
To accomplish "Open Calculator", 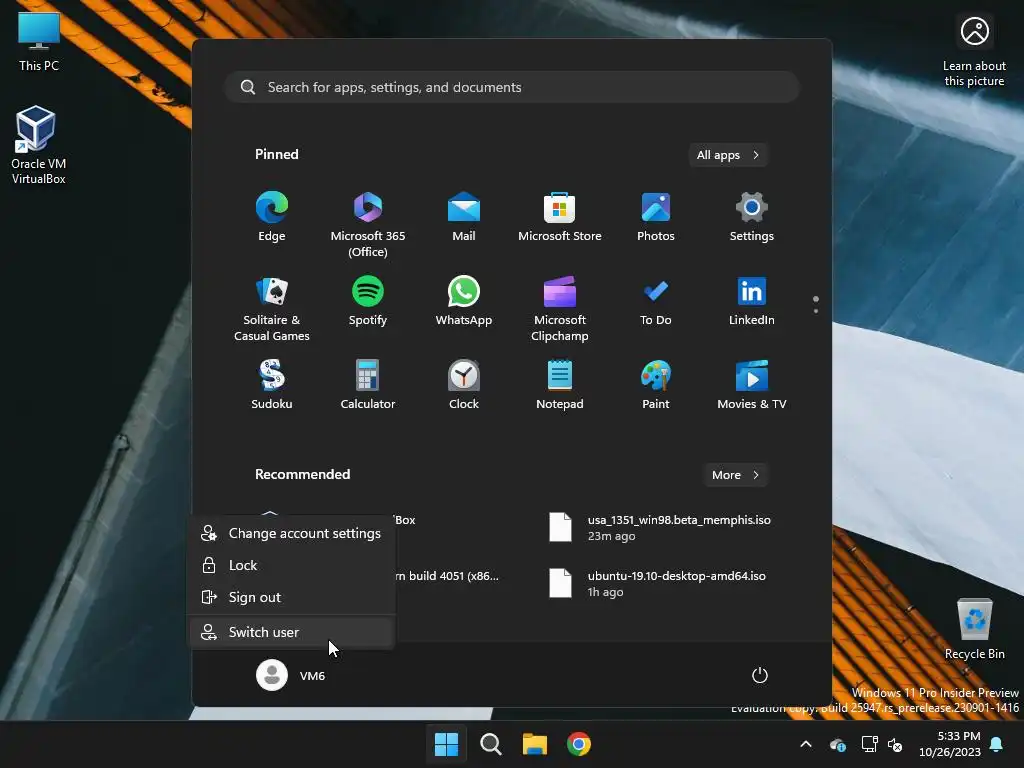I will pyautogui.click(x=368, y=385).
